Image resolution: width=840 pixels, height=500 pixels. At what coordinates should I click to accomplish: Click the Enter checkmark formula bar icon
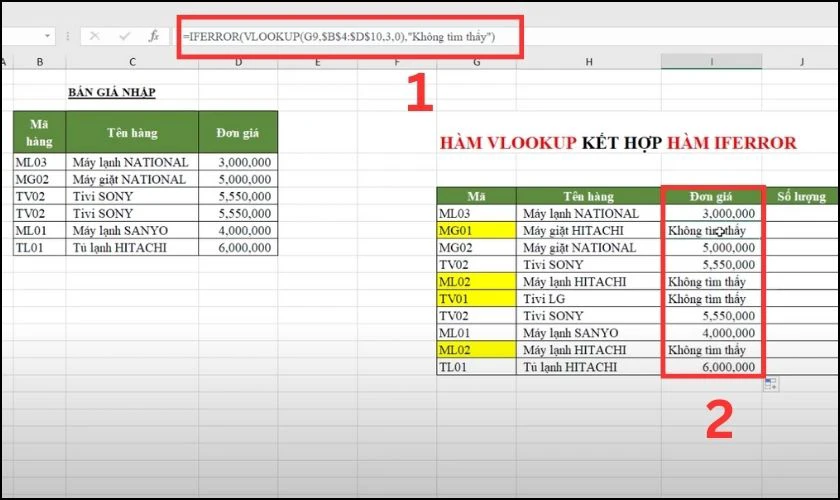(125, 36)
